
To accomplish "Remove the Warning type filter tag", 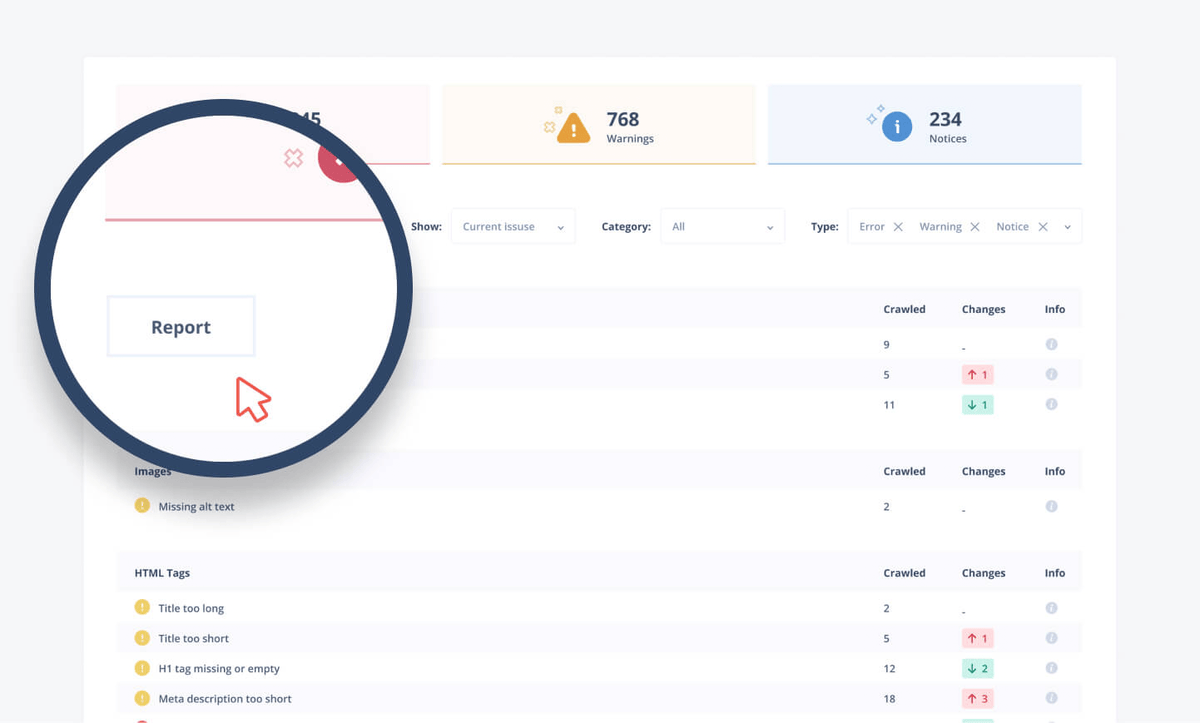I will coord(975,227).
